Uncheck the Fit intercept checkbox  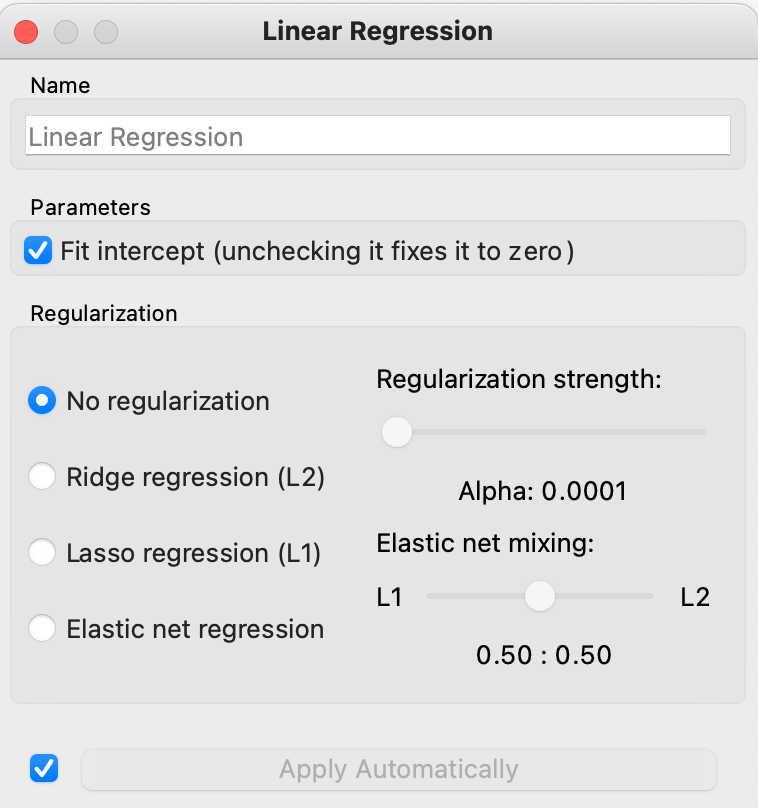click(x=39, y=249)
